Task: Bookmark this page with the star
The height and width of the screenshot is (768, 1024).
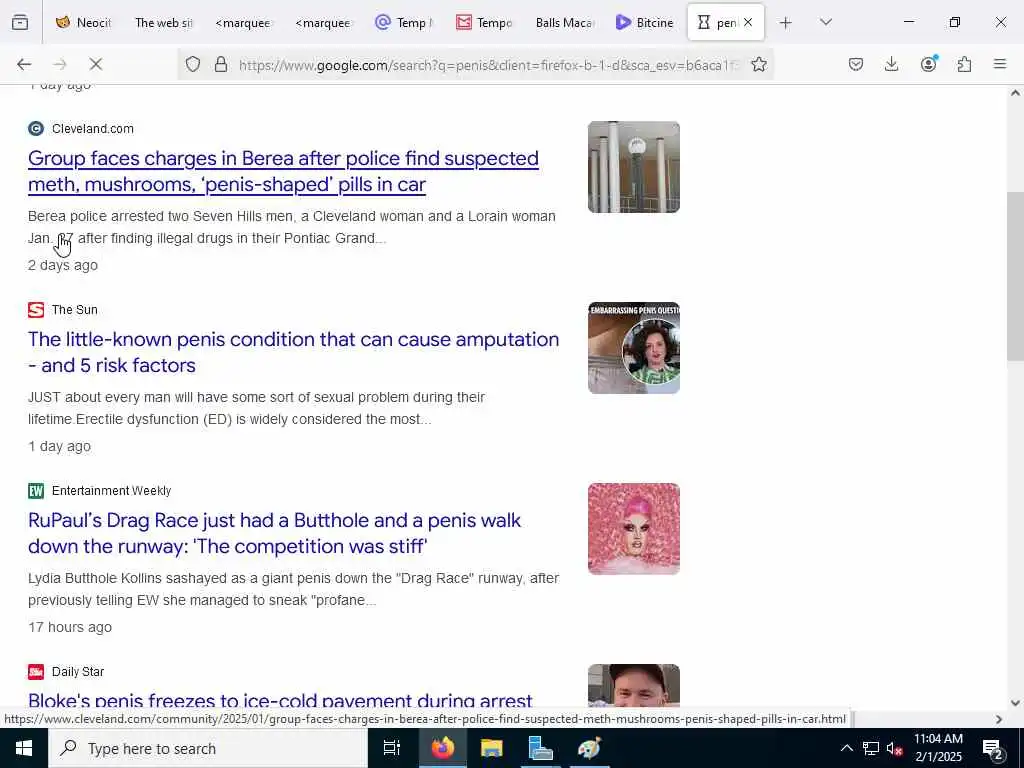Action: pos(758,64)
